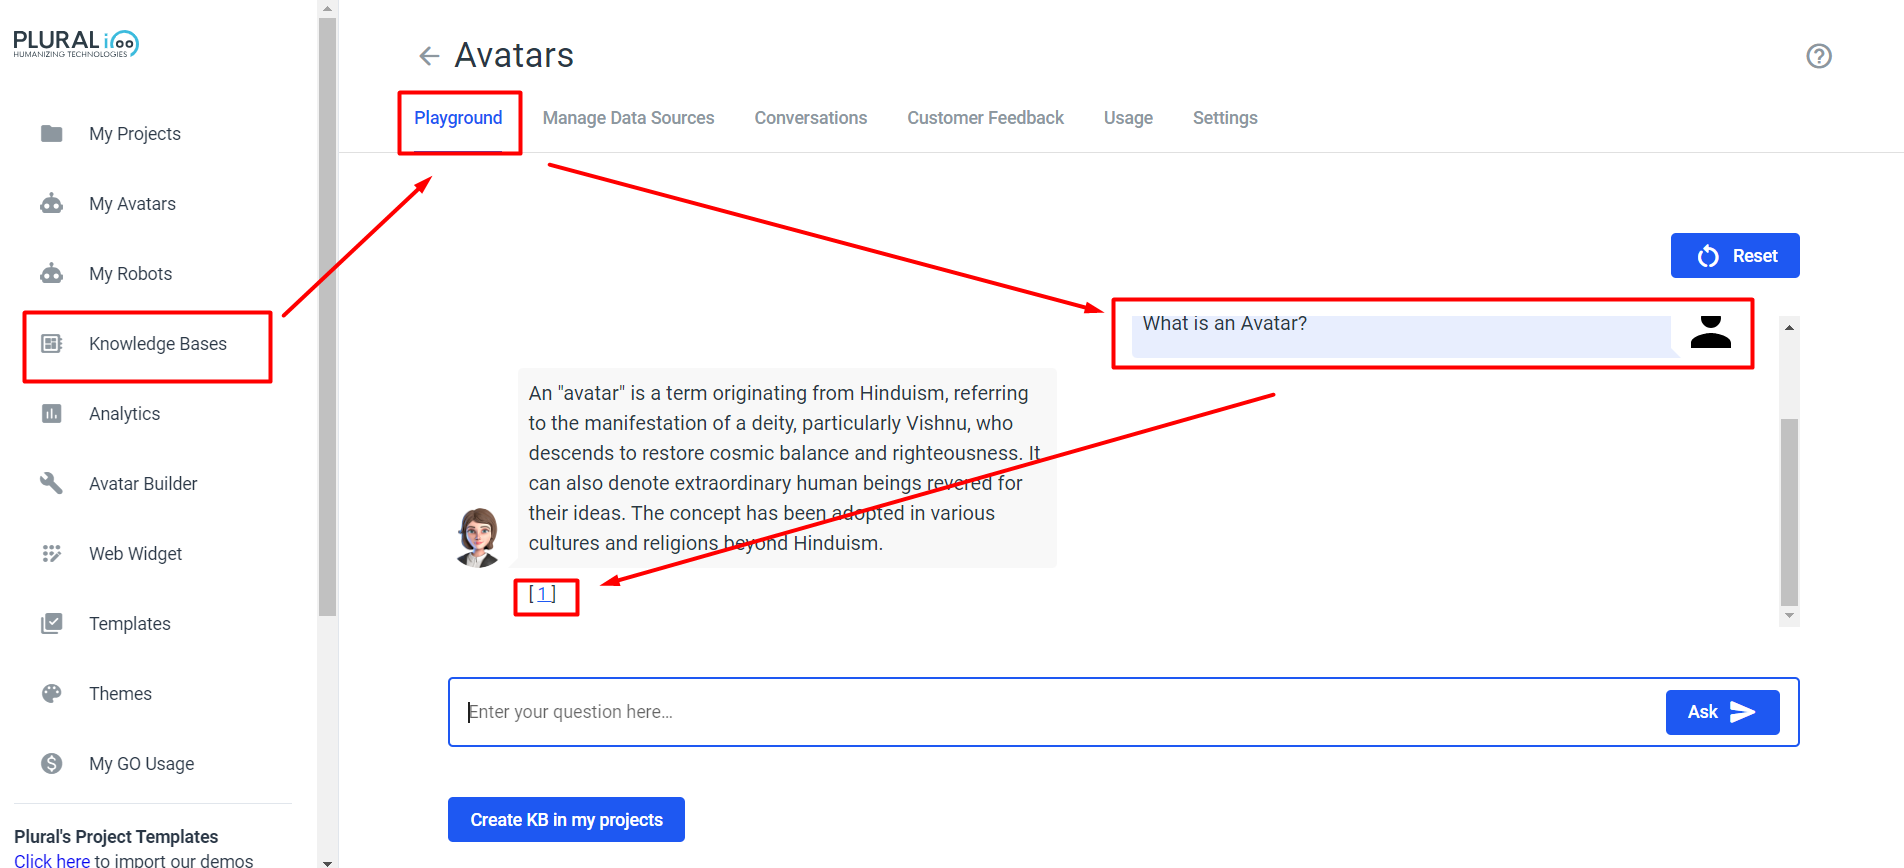Open the Conversations tab
Screen dimensions: 1904x868
click(811, 118)
